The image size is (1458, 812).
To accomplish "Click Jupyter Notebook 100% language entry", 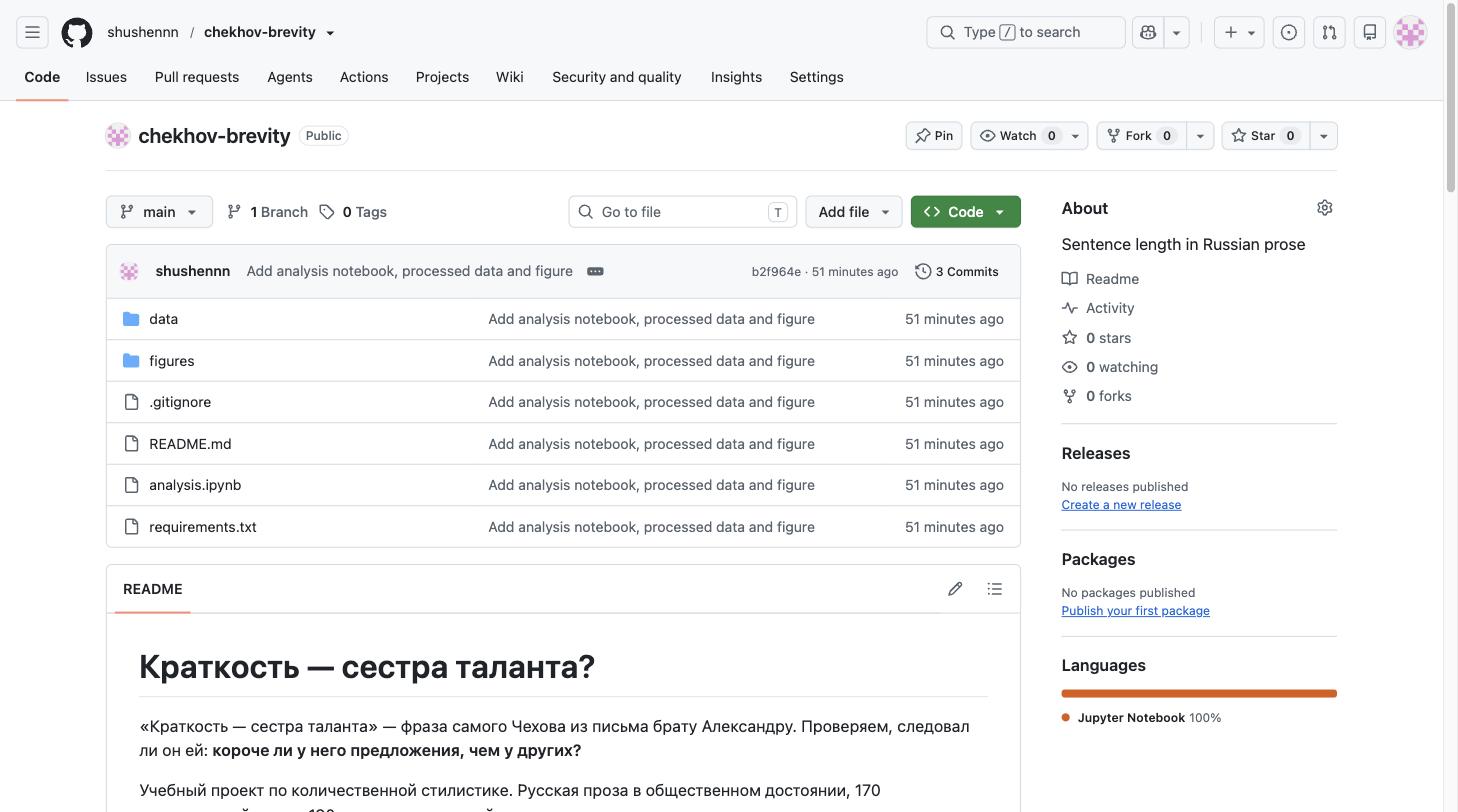I will click(x=1142, y=718).
